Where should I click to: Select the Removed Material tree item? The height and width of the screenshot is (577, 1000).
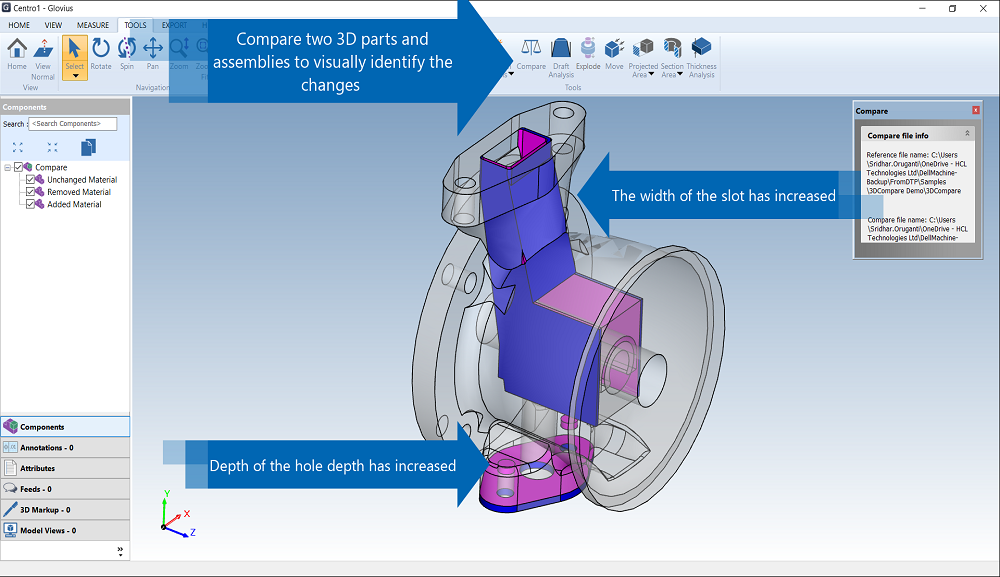78,192
